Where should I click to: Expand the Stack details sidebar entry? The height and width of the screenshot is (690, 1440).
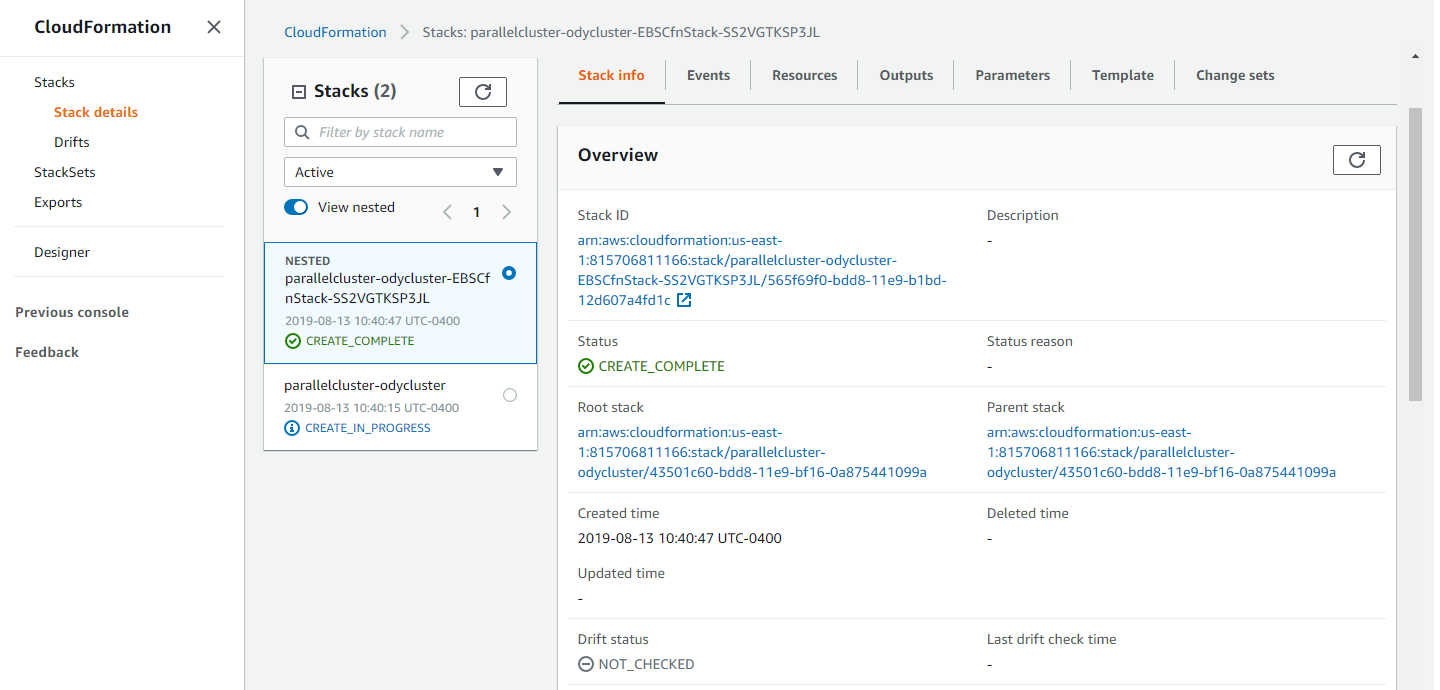95,111
